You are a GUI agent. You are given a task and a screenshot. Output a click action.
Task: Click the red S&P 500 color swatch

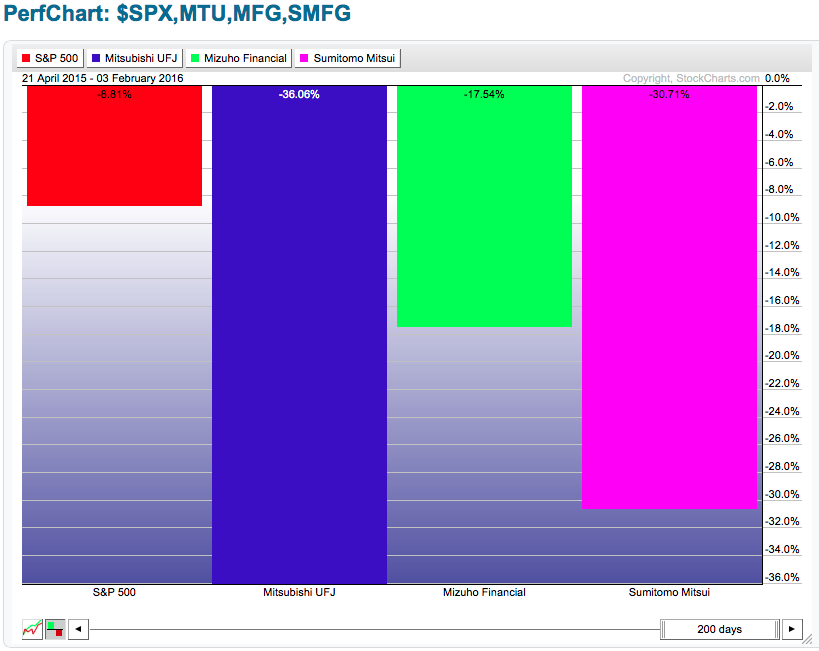pyautogui.click(x=26, y=58)
